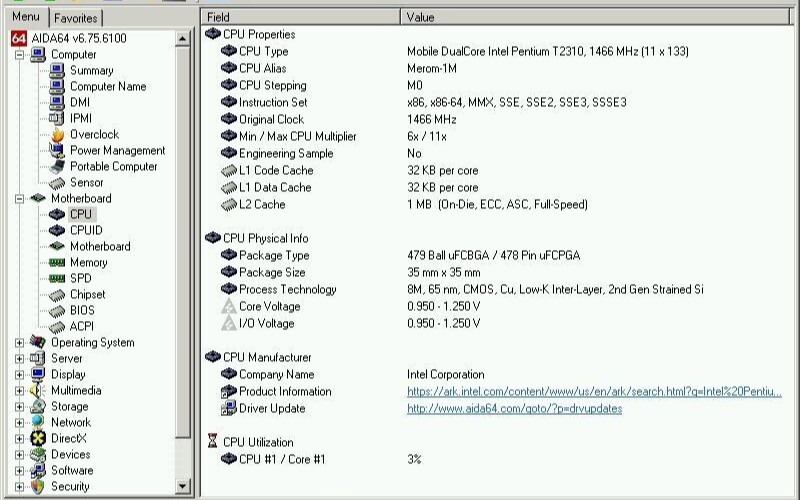Open the Intel ARK product information link
This screenshot has height=500, width=800.
point(594,391)
